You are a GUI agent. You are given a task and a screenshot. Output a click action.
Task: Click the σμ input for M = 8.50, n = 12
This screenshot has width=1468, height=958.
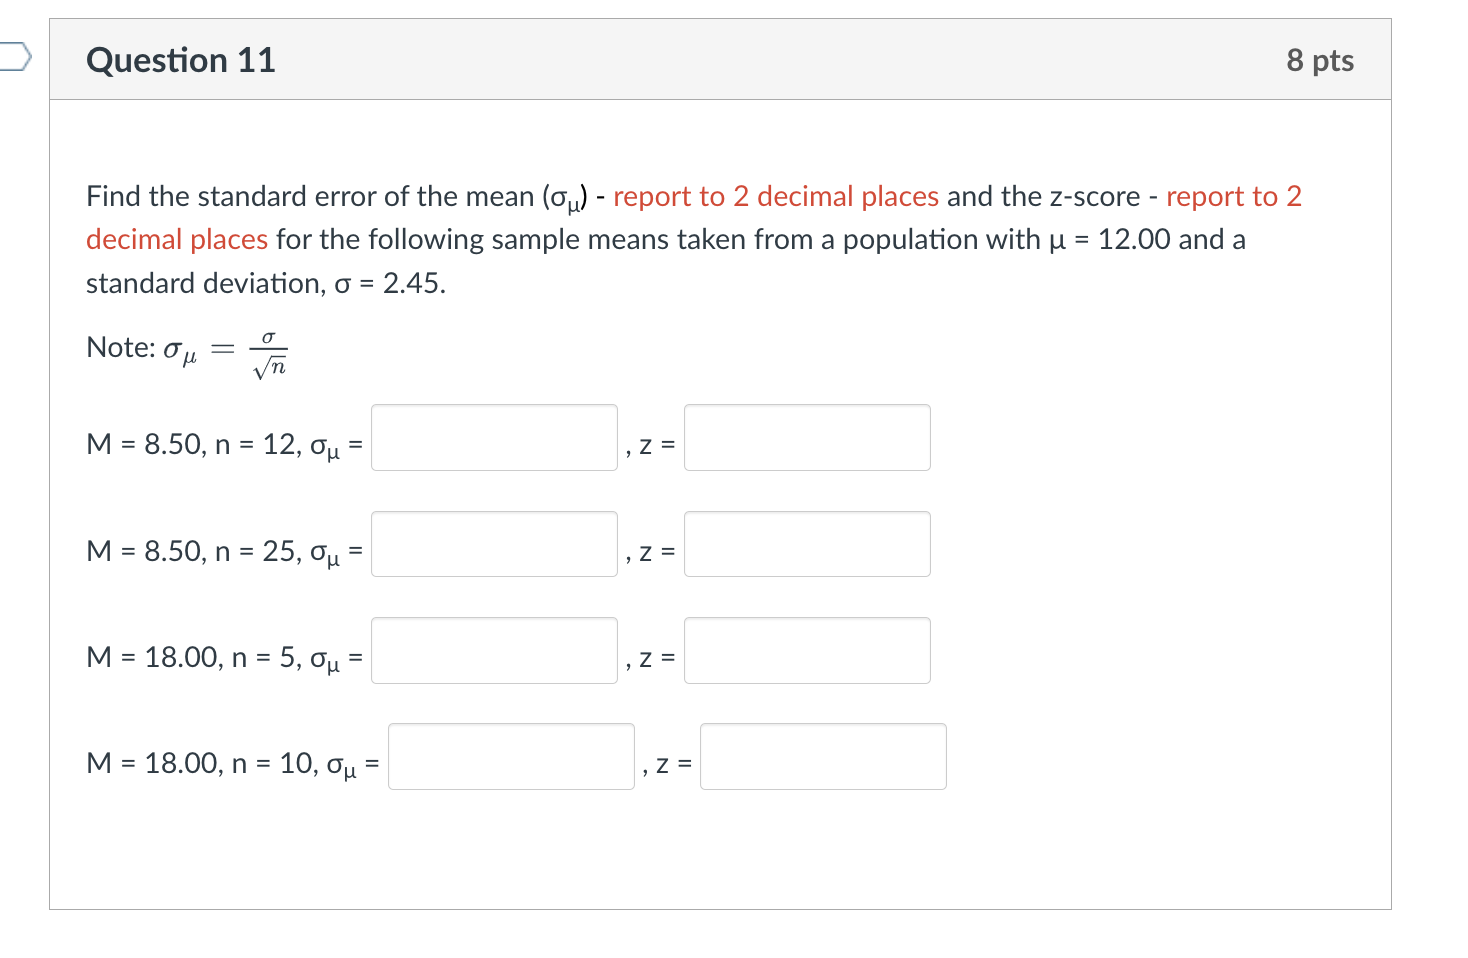click(x=494, y=438)
